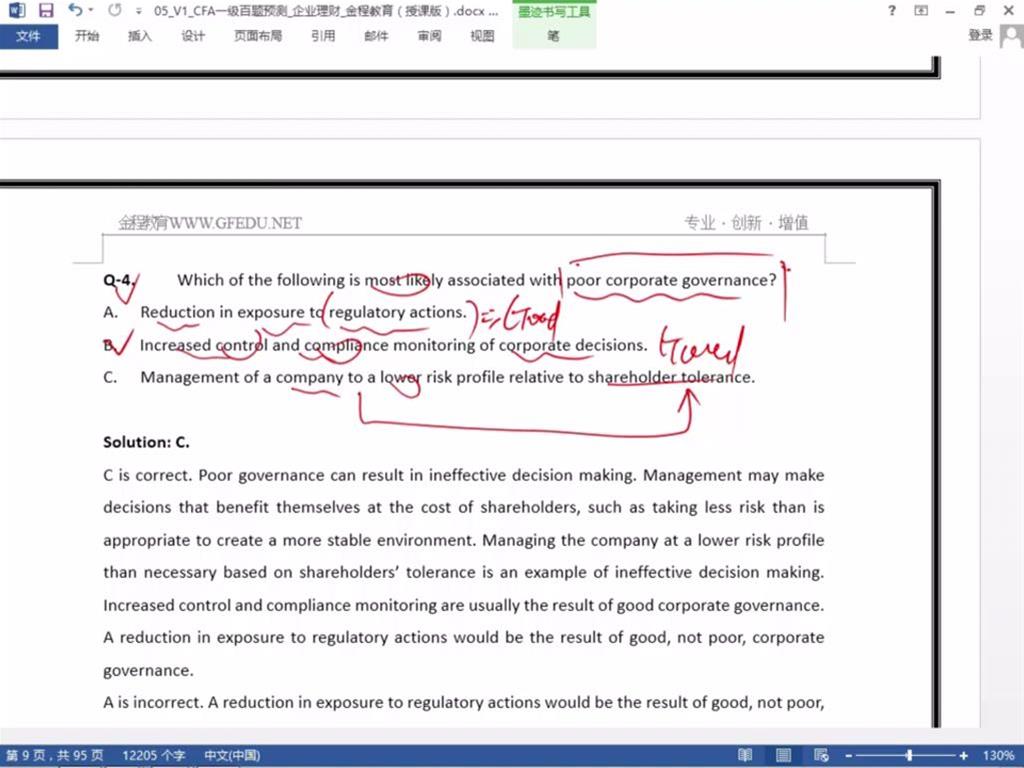The height and width of the screenshot is (768, 1024).
Task: Click the user account avatar icon
Action: 1012,36
